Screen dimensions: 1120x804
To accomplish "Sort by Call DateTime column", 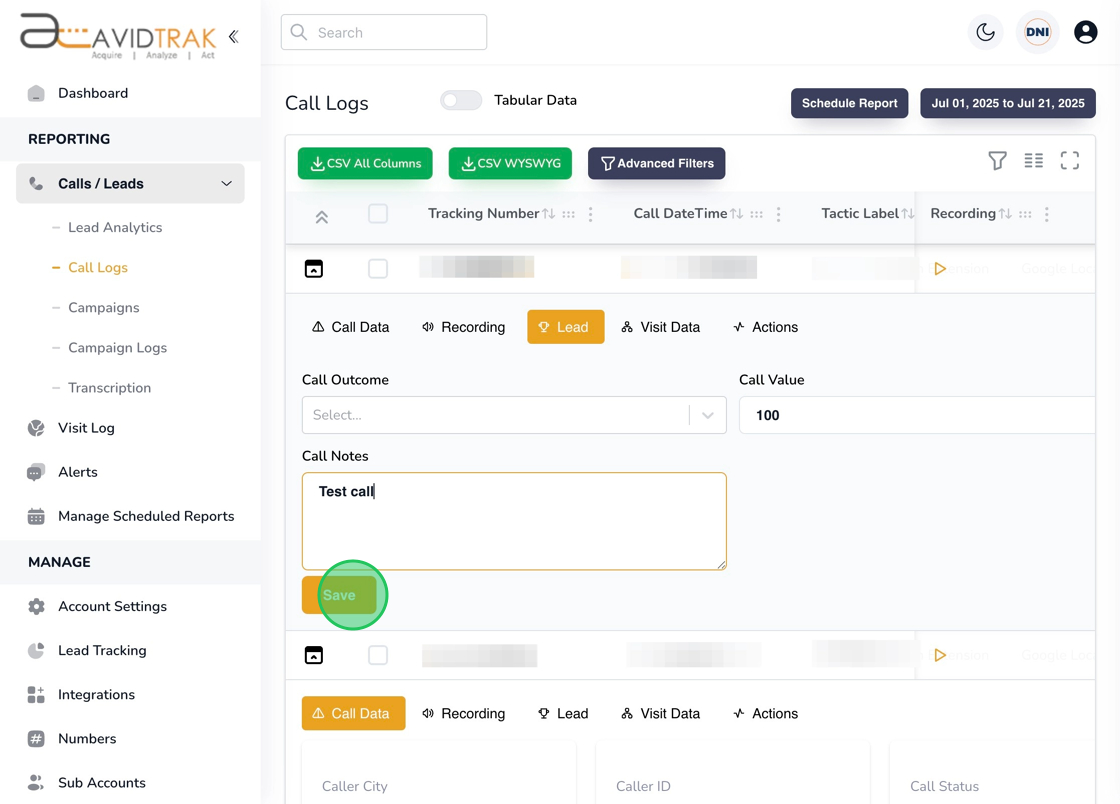I will (736, 213).
